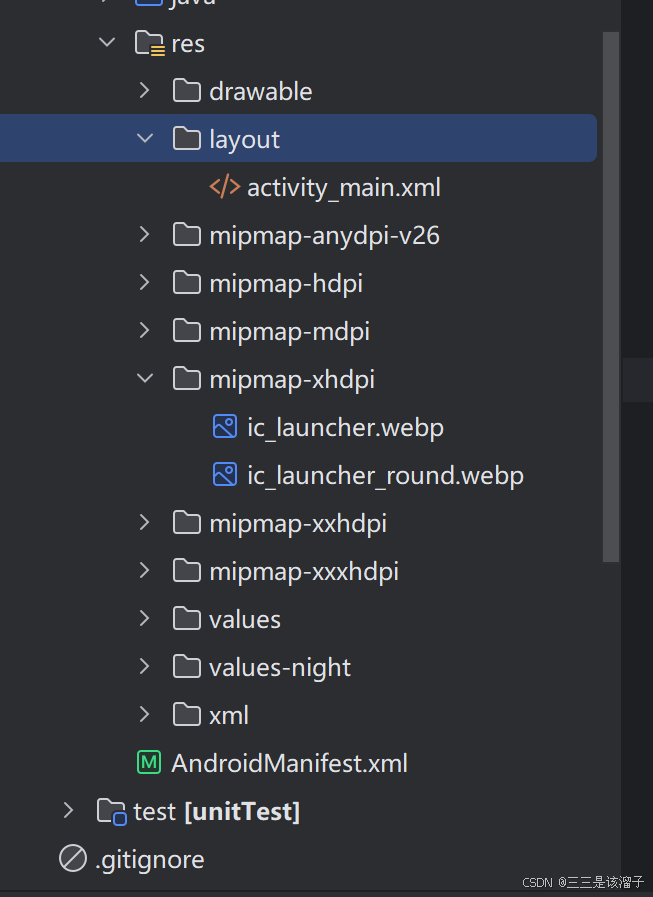Select the xml folder label

(x=229, y=715)
